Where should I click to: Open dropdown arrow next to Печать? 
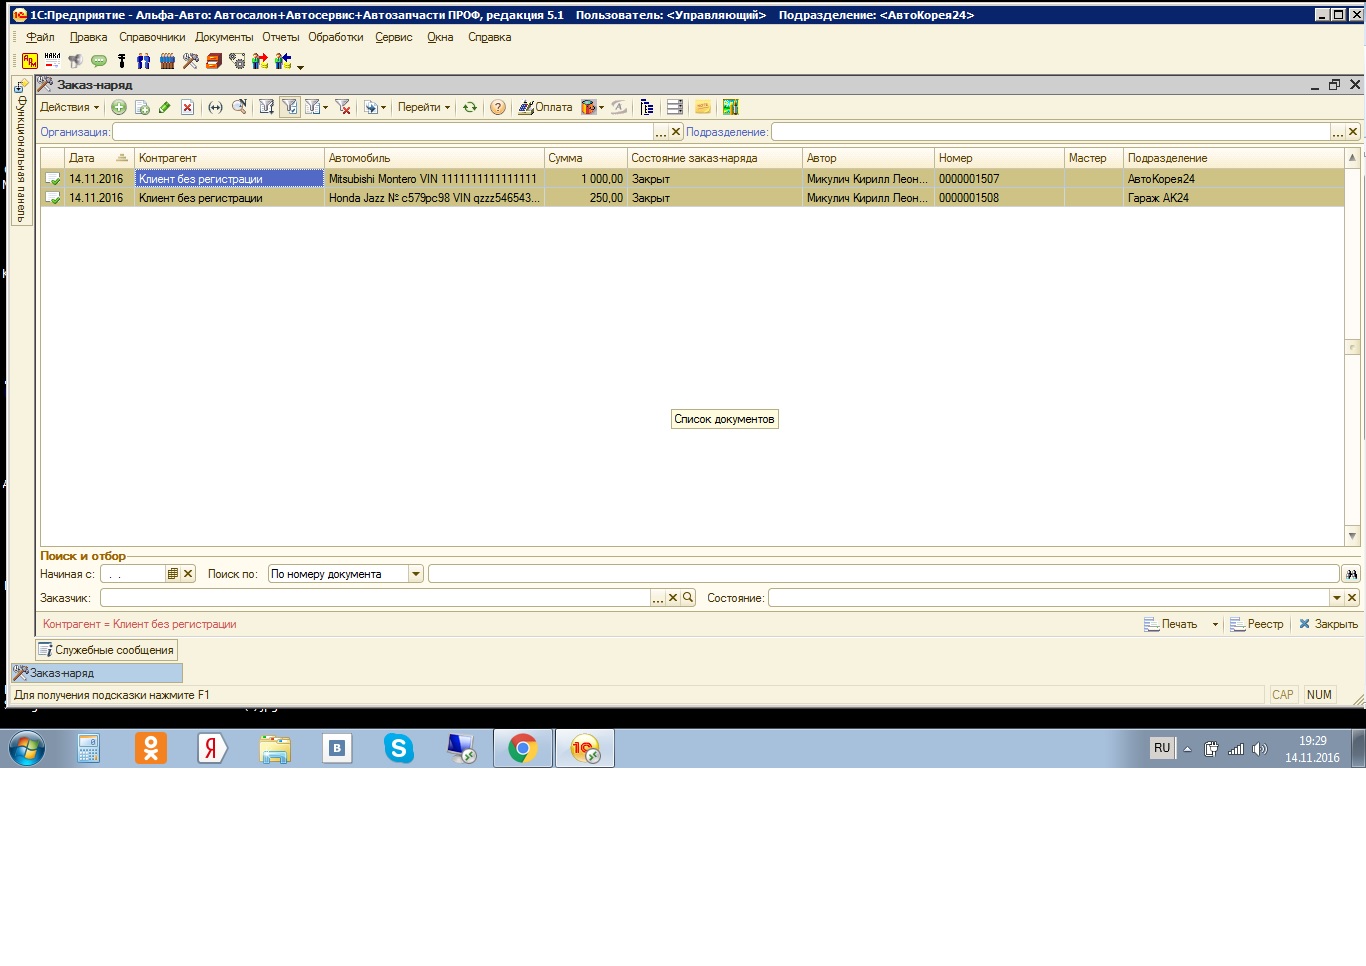pyautogui.click(x=1215, y=624)
